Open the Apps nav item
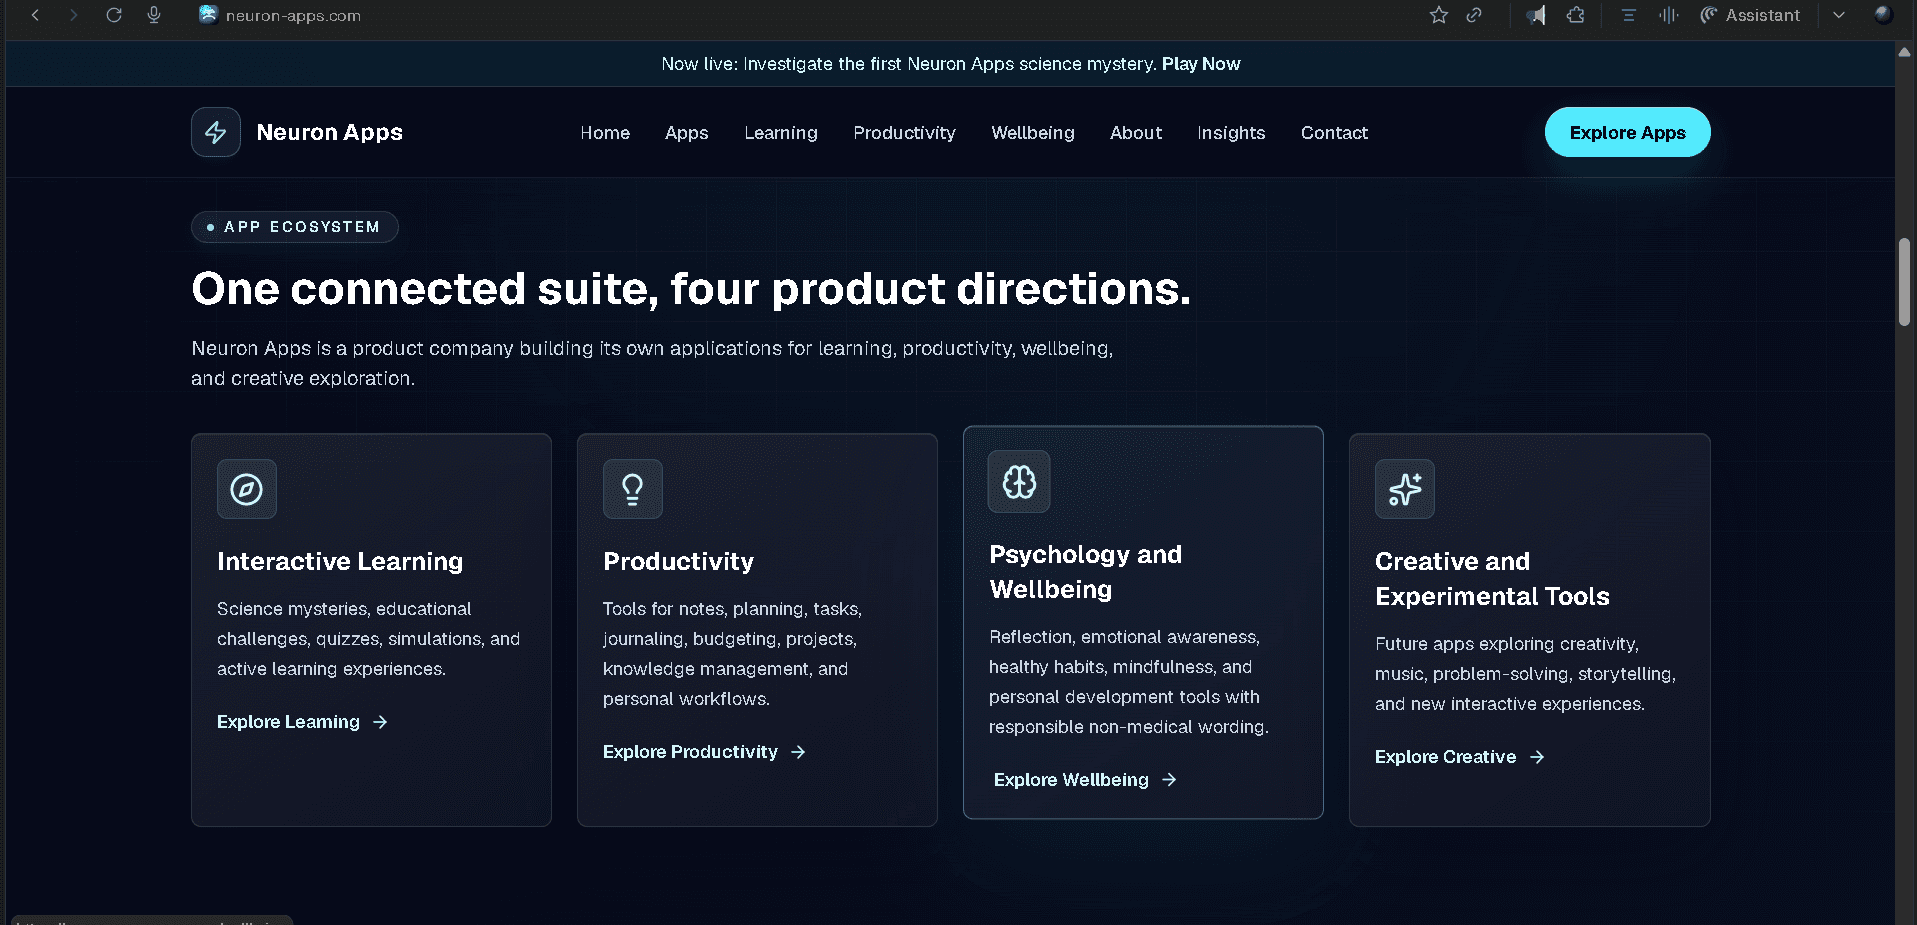This screenshot has width=1917, height=925. click(687, 132)
